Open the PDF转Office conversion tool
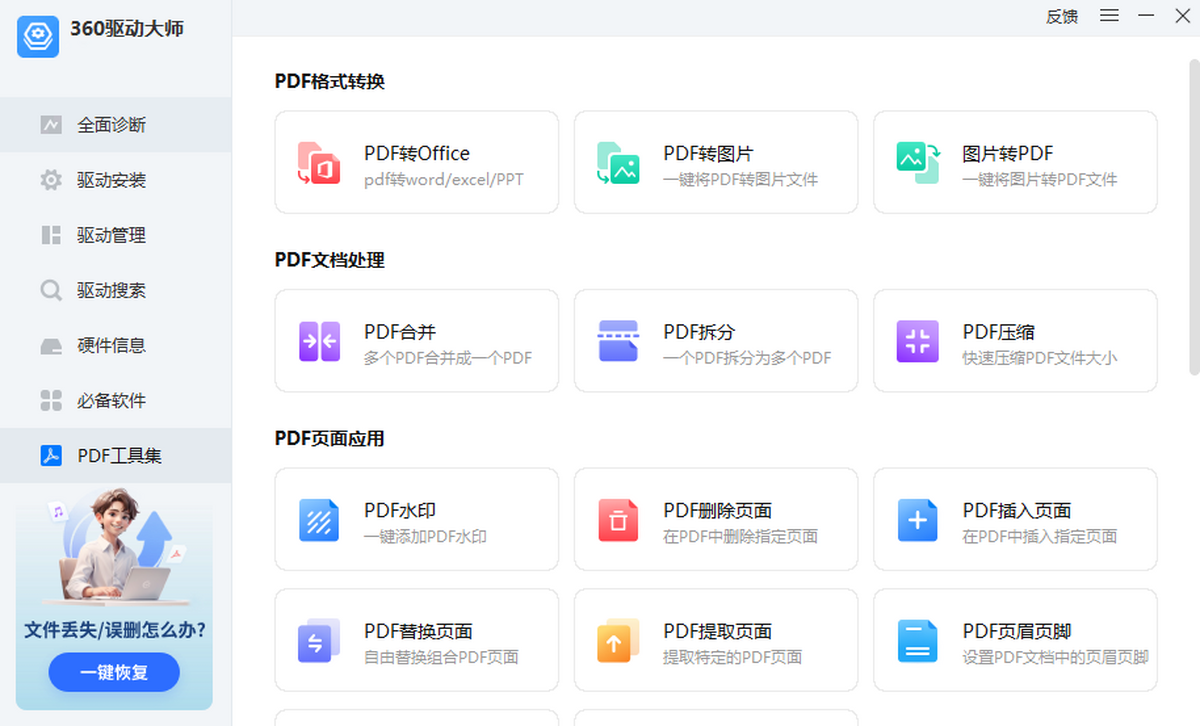This screenshot has width=1200, height=726. [x=416, y=162]
